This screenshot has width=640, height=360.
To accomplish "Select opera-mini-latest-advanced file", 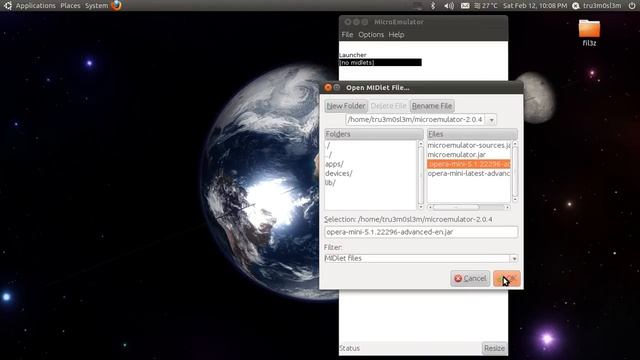I will (x=469, y=173).
